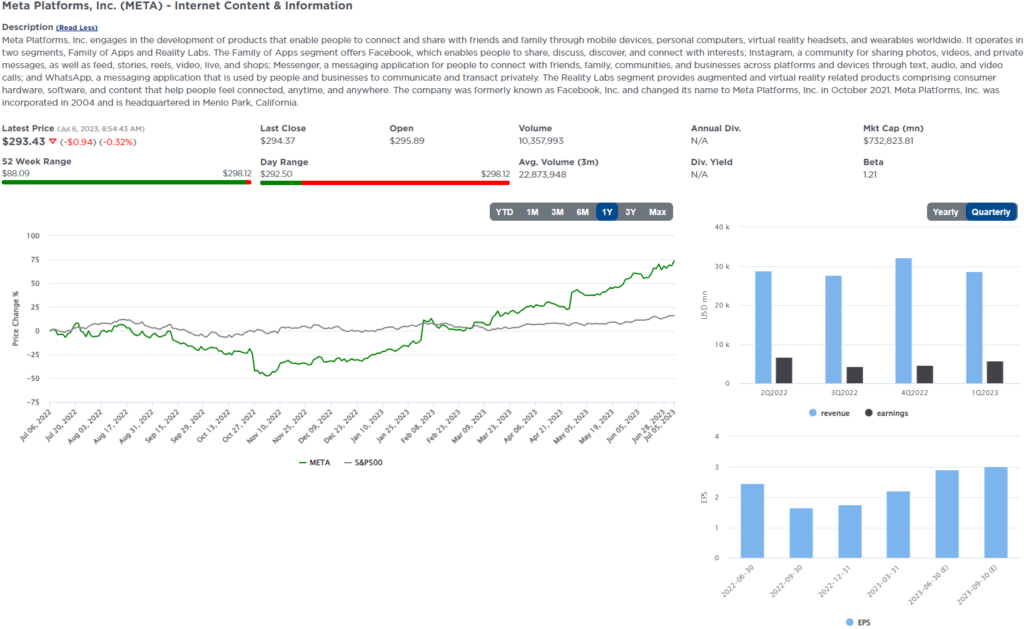The image size is (1024, 629).
Task: Select the 1M chart range
Action: pyautogui.click(x=532, y=212)
